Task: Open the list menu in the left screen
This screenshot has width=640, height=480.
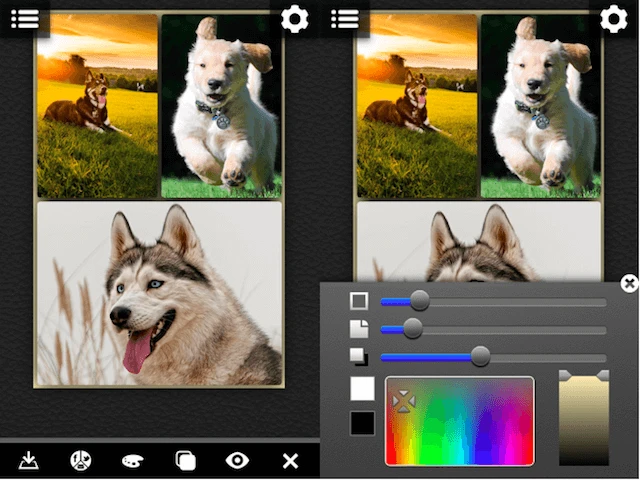Action: coord(25,18)
